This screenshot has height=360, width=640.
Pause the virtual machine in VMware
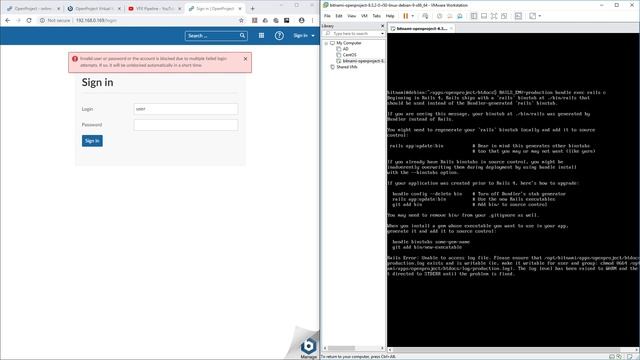(x=405, y=16)
